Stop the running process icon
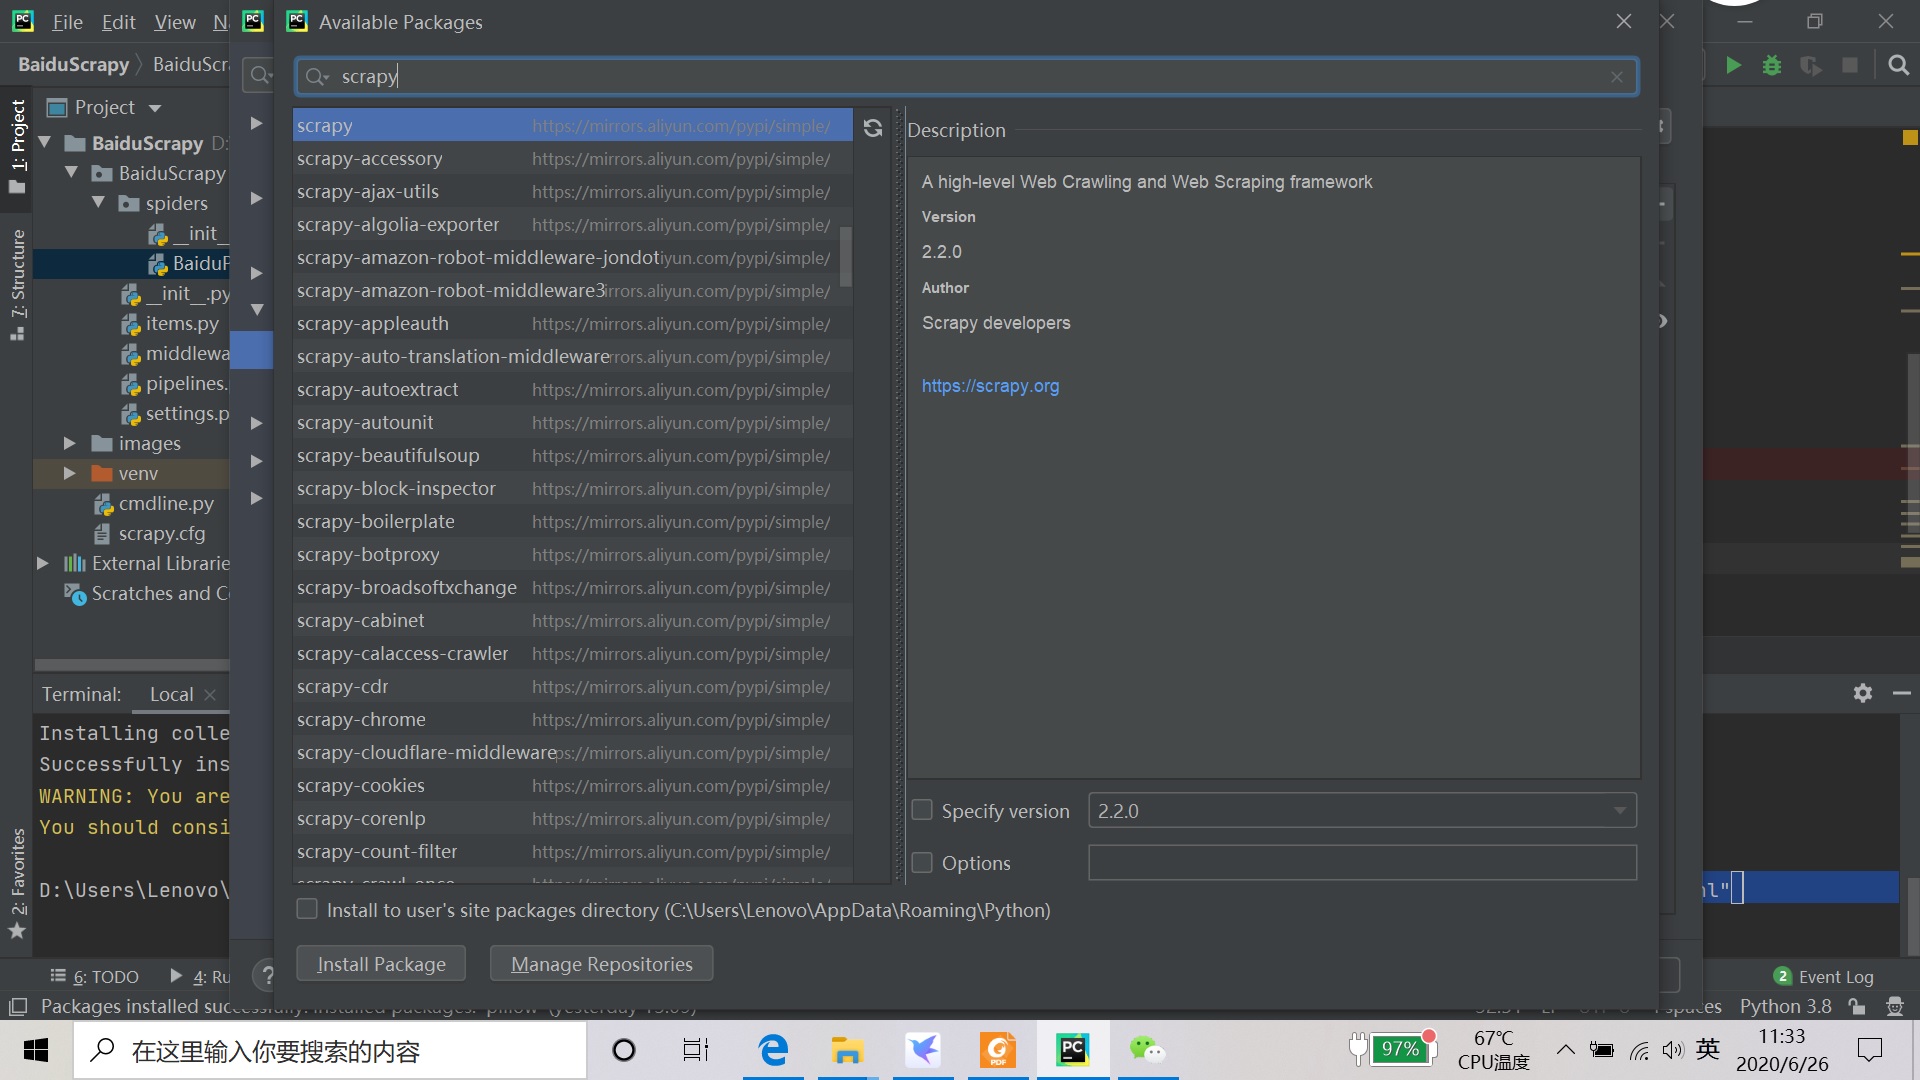This screenshot has width=1920, height=1080. [1850, 65]
